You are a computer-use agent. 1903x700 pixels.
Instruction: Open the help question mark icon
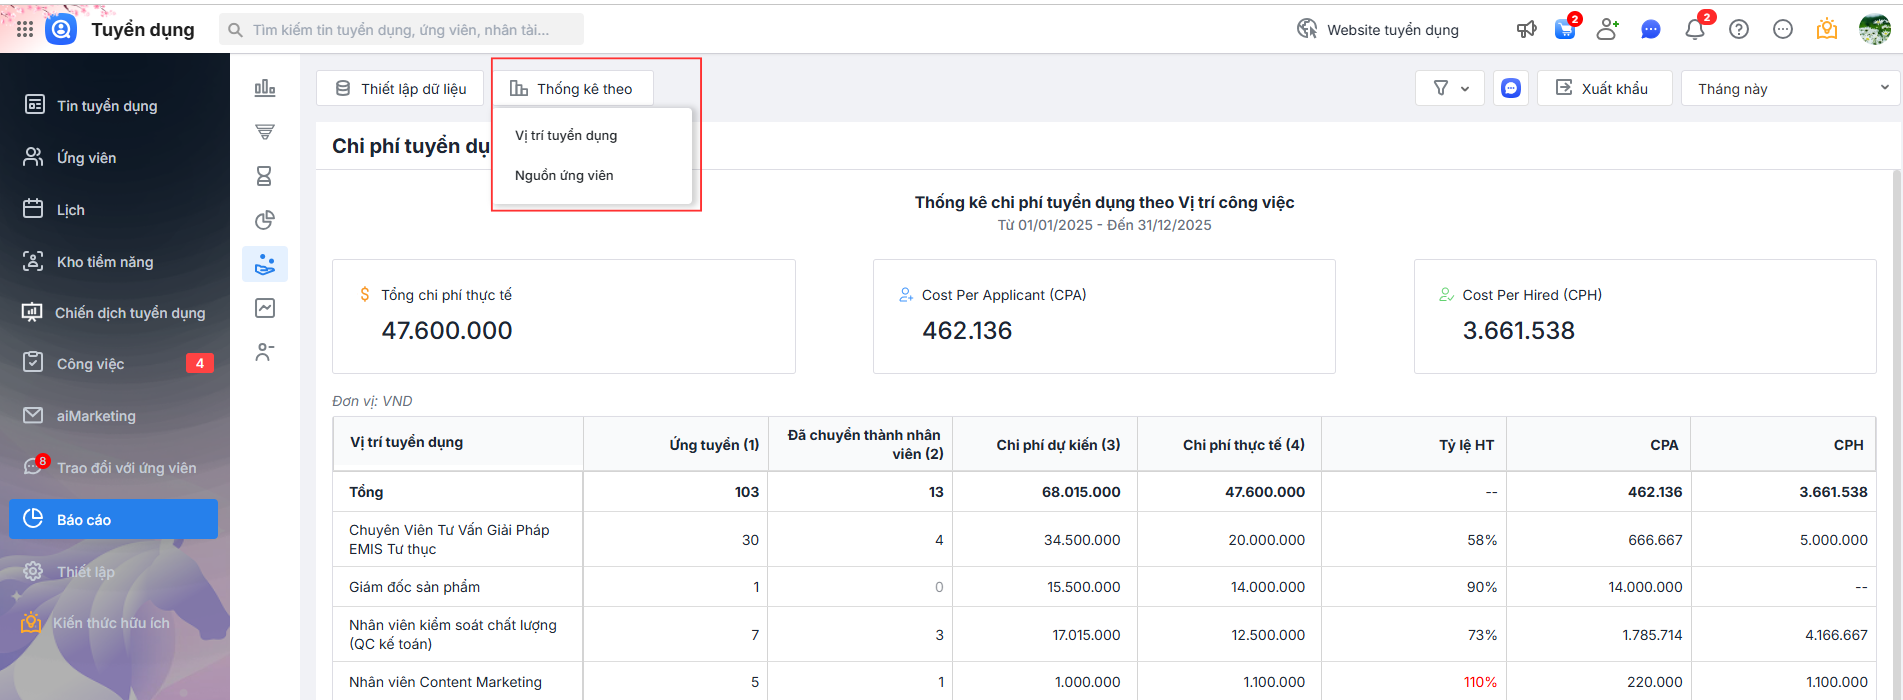[x=1739, y=30]
